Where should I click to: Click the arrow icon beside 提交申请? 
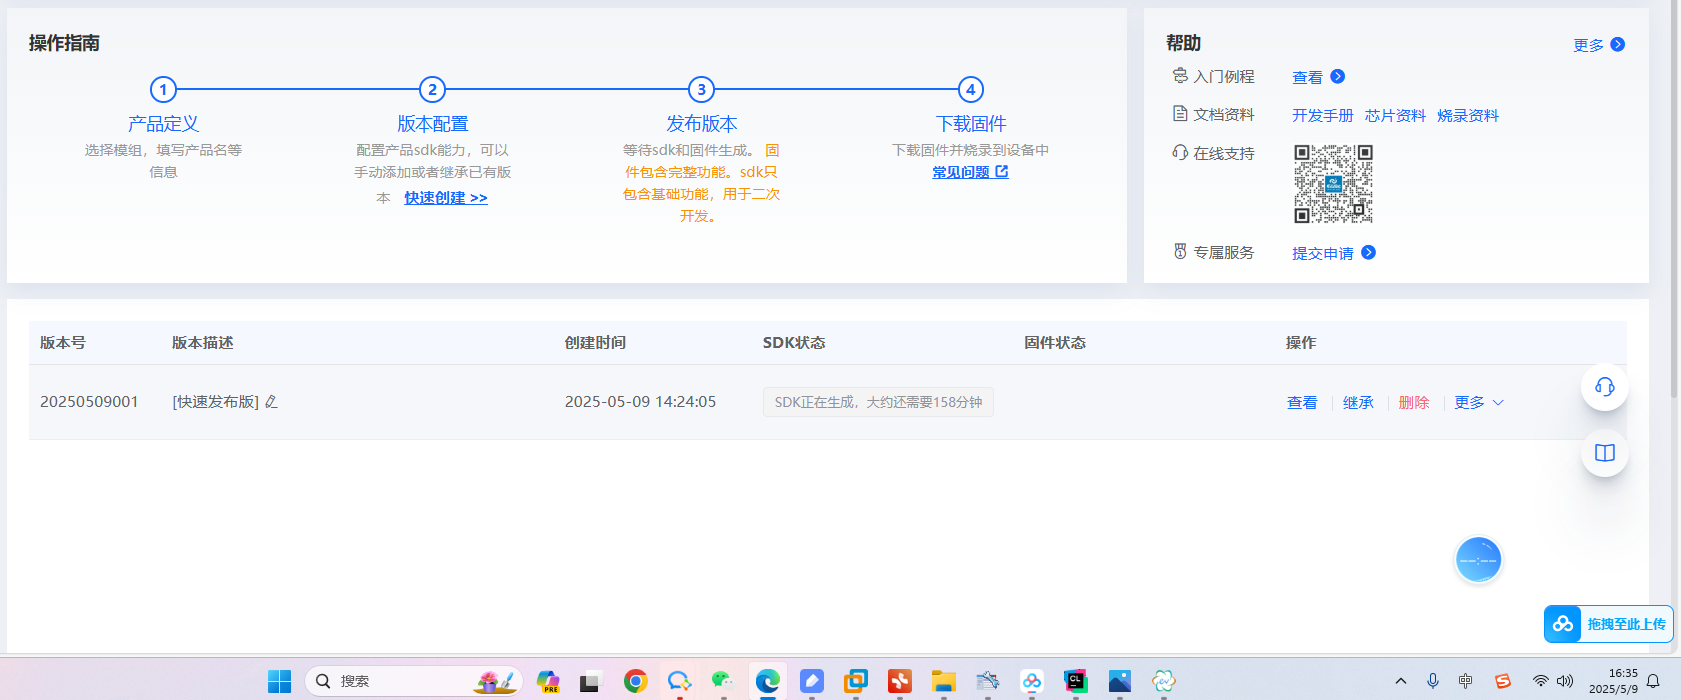tap(1369, 252)
